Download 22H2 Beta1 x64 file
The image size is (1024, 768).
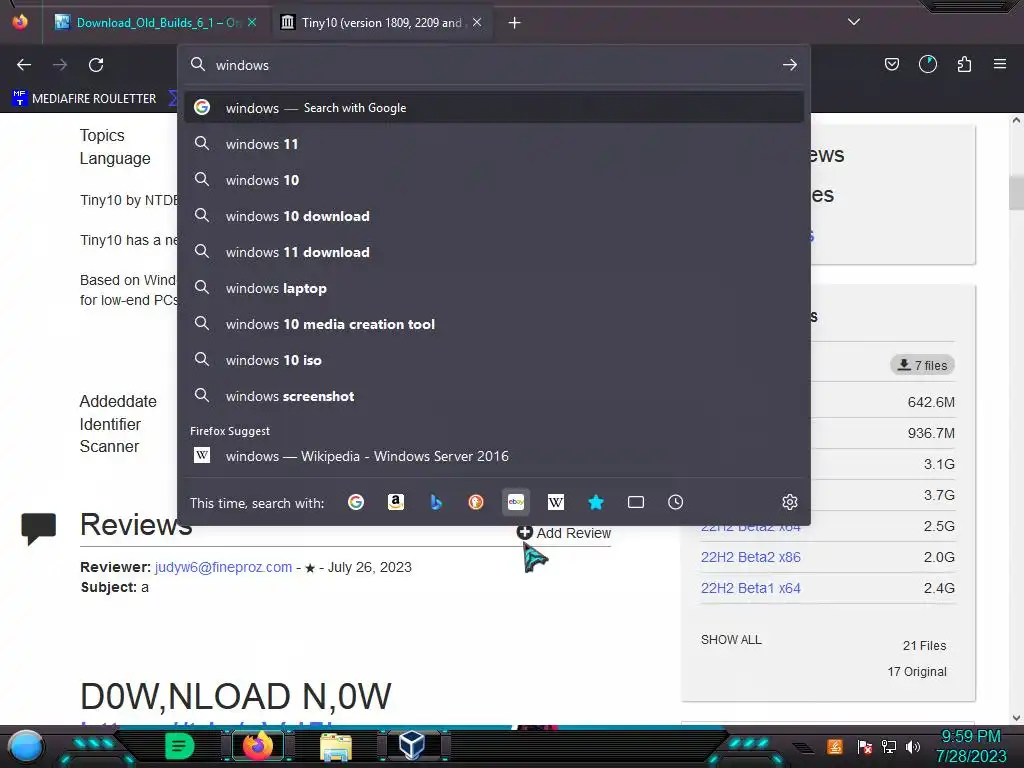[750, 588]
